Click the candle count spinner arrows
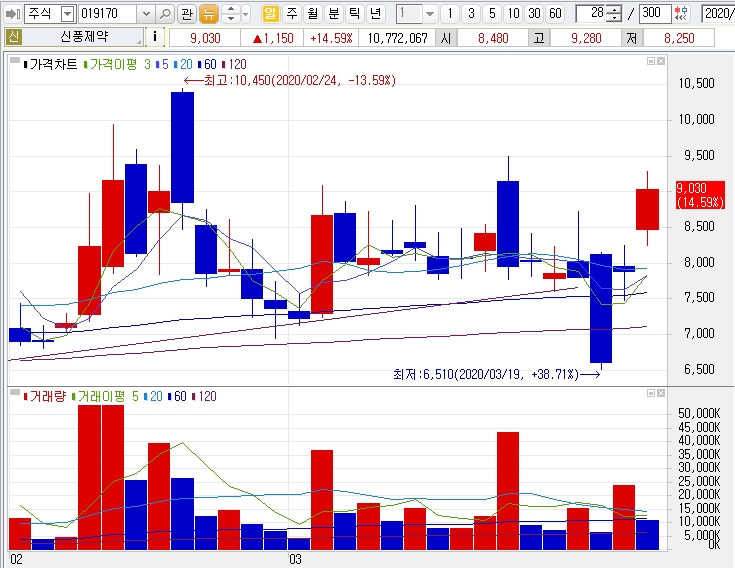This screenshot has height=568, width=735. pos(614,14)
